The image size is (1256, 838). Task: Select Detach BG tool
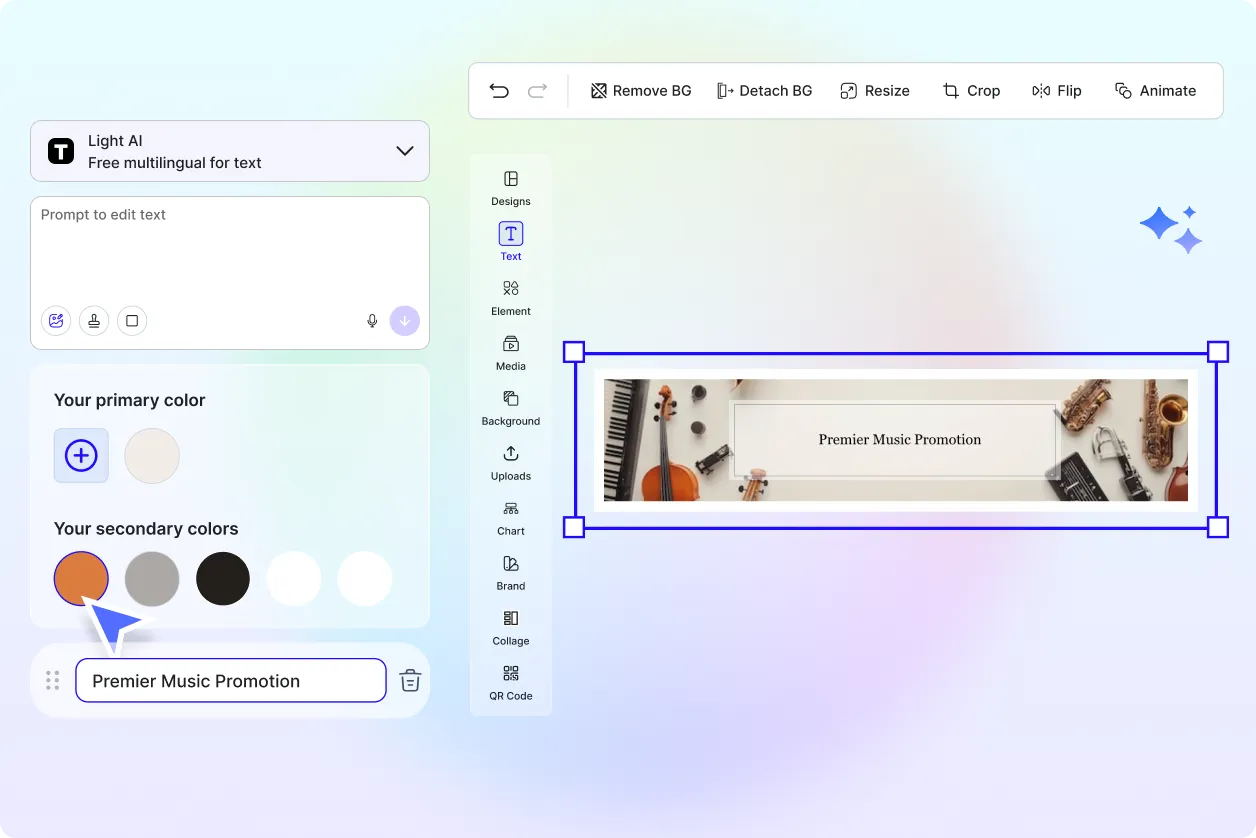tap(764, 91)
